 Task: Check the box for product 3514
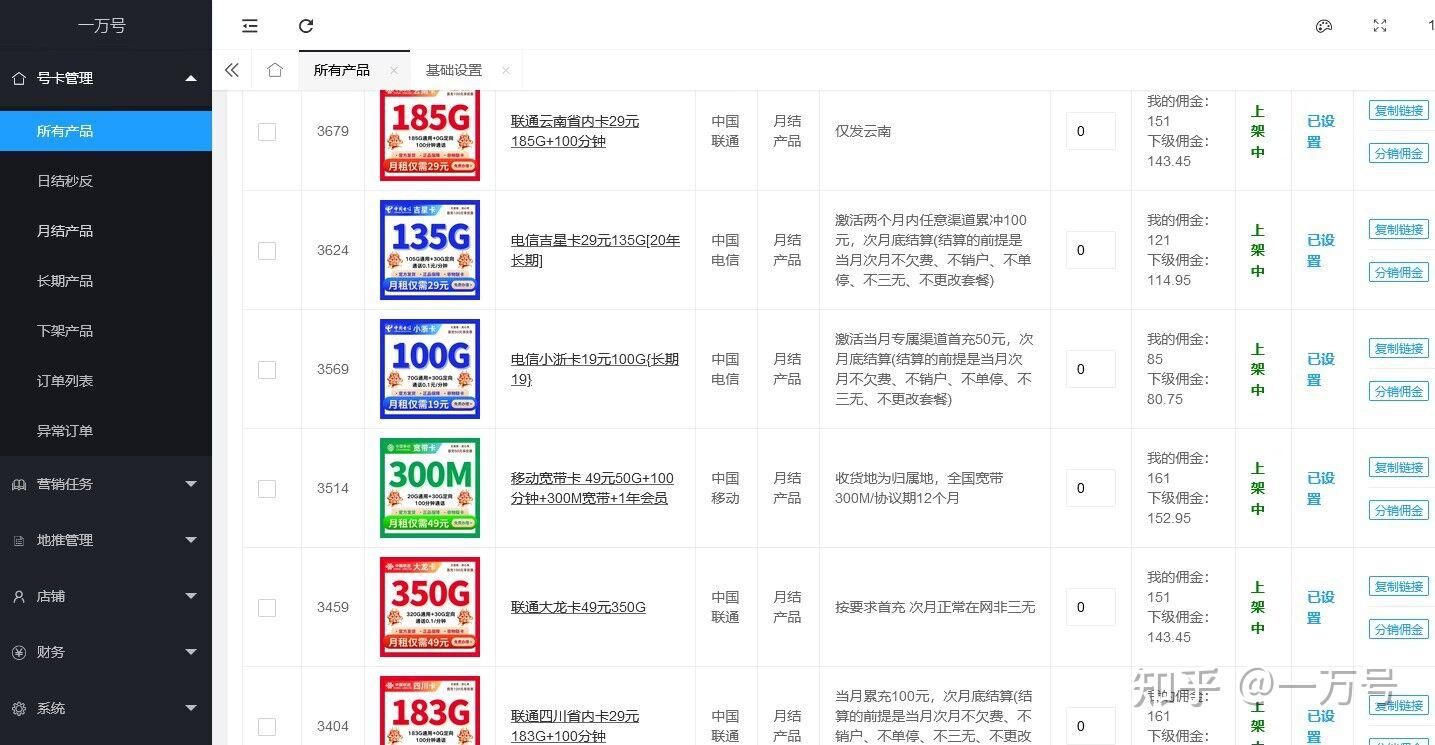tap(267, 489)
